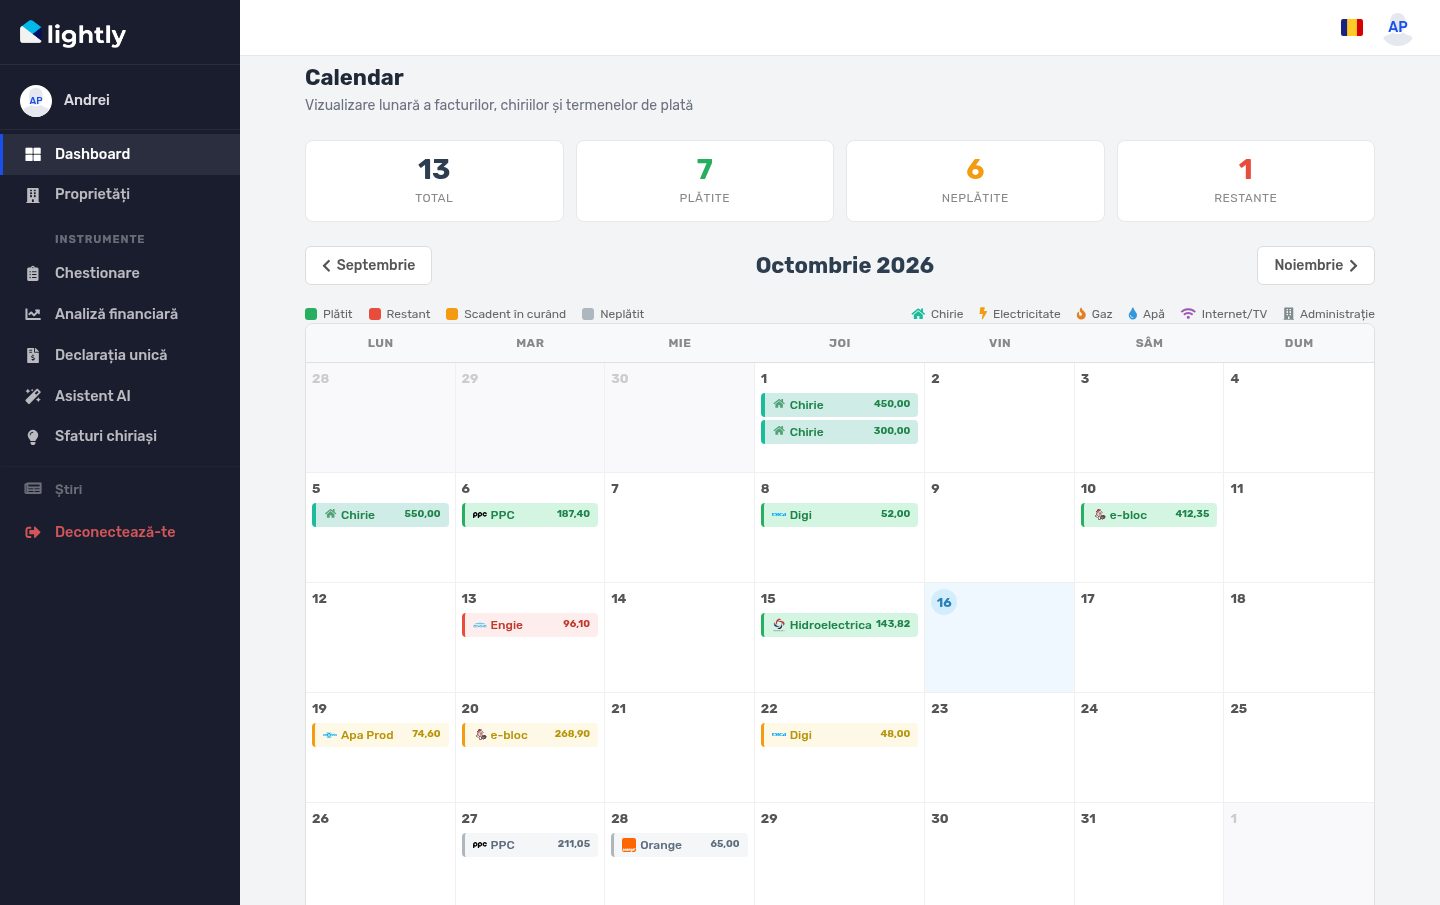
Task: Open the overdue Engie 96,10 bill
Action: [530, 625]
